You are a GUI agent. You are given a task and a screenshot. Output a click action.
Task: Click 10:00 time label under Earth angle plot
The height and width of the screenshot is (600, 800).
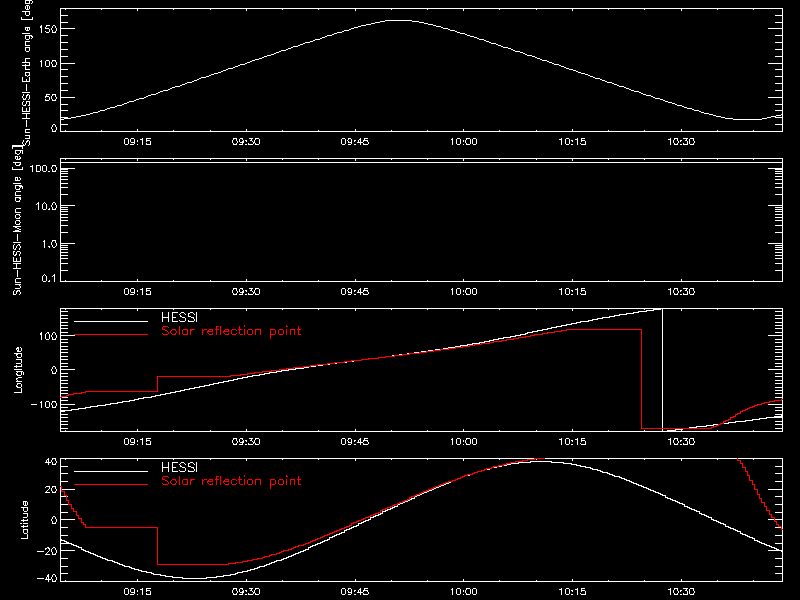[463, 142]
